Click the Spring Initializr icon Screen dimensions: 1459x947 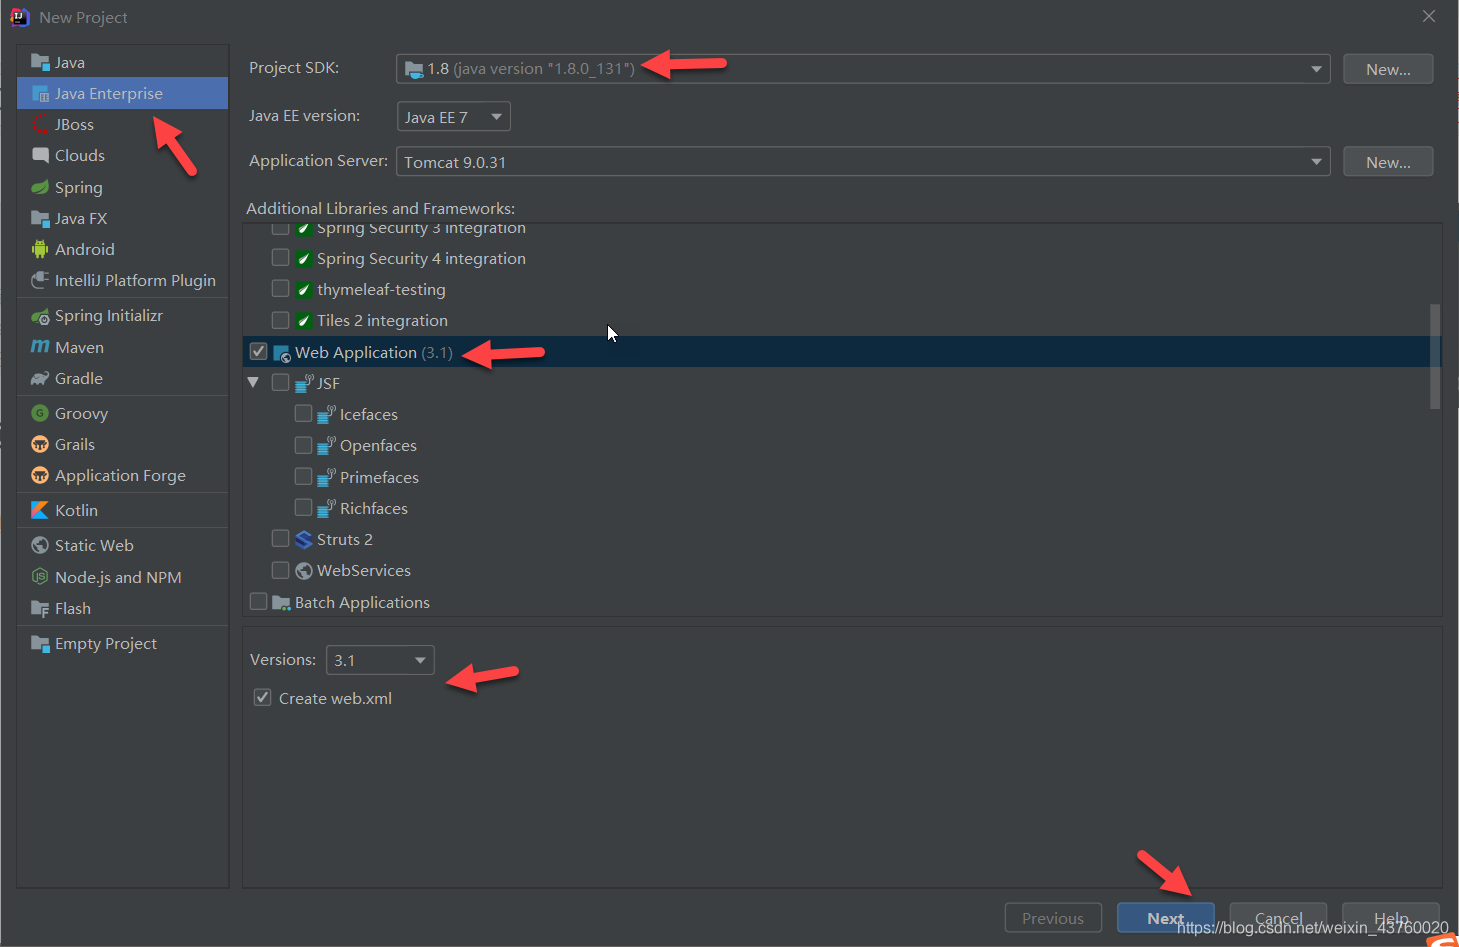(x=40, y=316)
